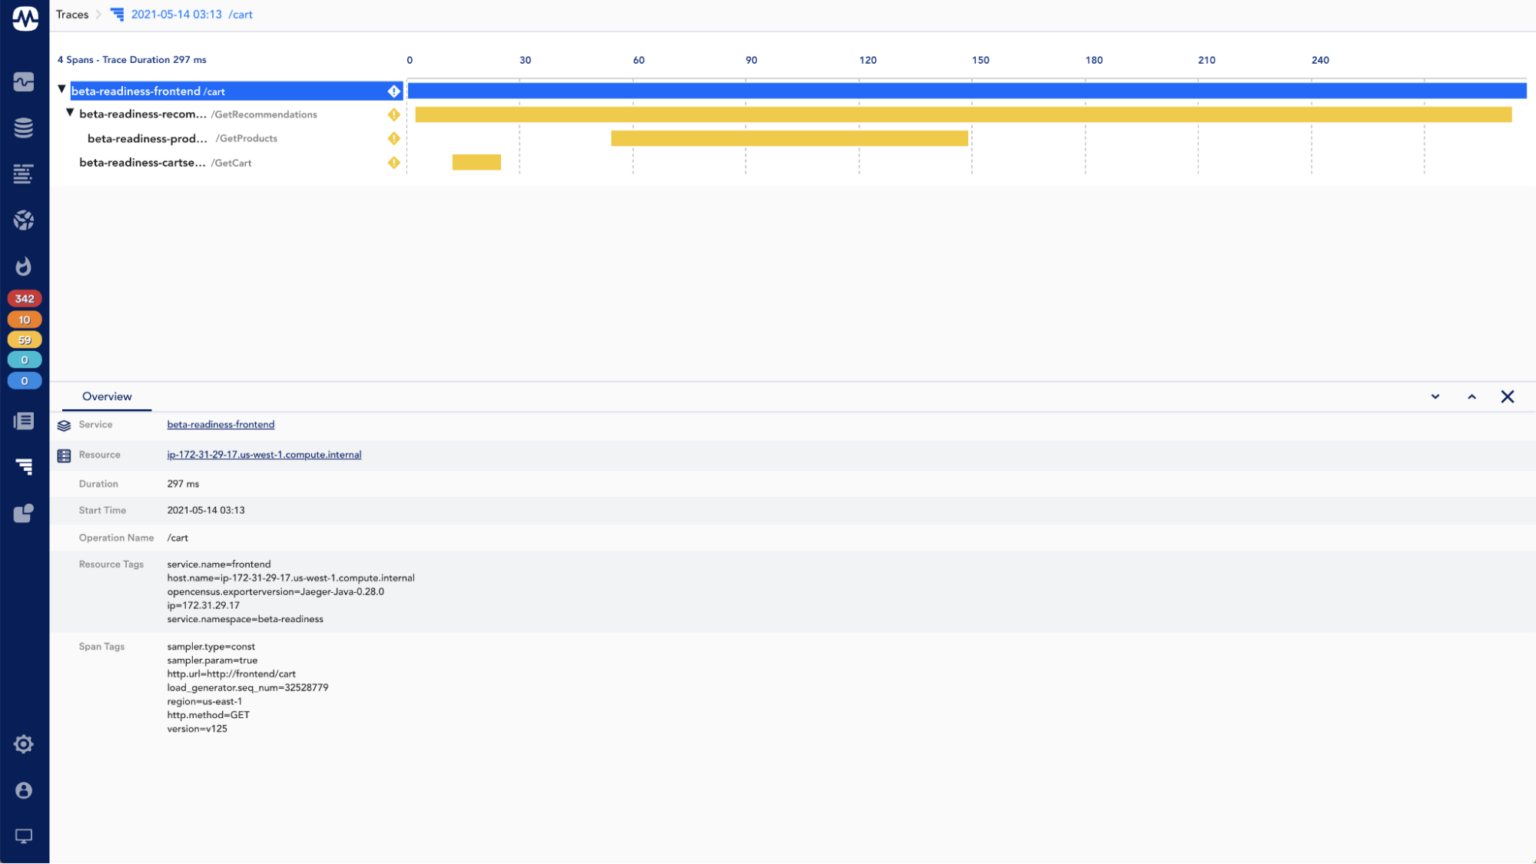The width and height of the screenshot is (1536, 864).
Task: Open the ip-172-31-29-17.us-west-1.compute.internal resource link
Action: click(x=264, y=454)
